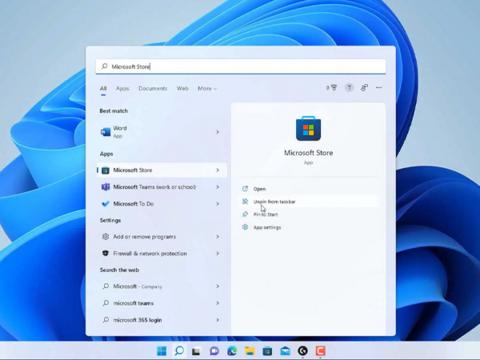Select Microsoft To Do result

point(162,204)
